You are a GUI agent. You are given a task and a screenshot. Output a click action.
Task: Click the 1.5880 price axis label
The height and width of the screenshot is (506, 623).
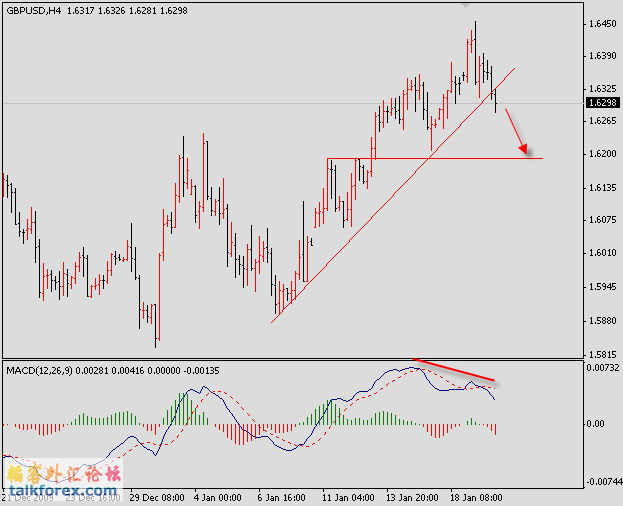pyautogui.click(x=600, y=321)
